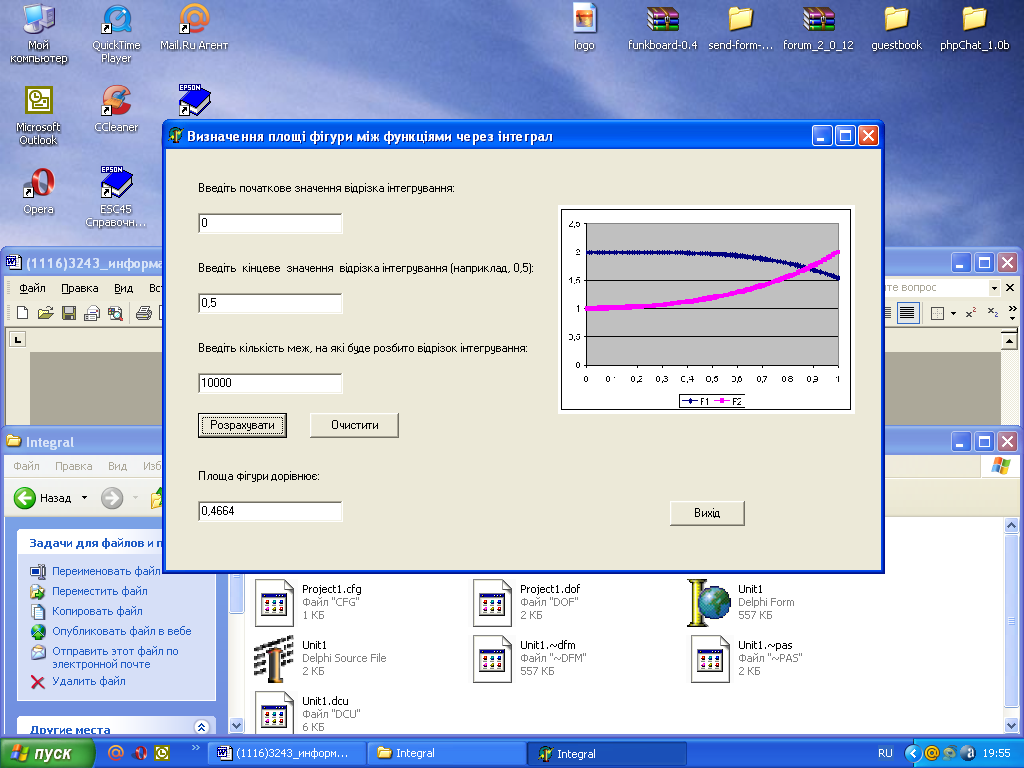Screen dimensions: 1024x768
Task: Click Save floppy icon in Word toolbar
Action: pos(69,313)
